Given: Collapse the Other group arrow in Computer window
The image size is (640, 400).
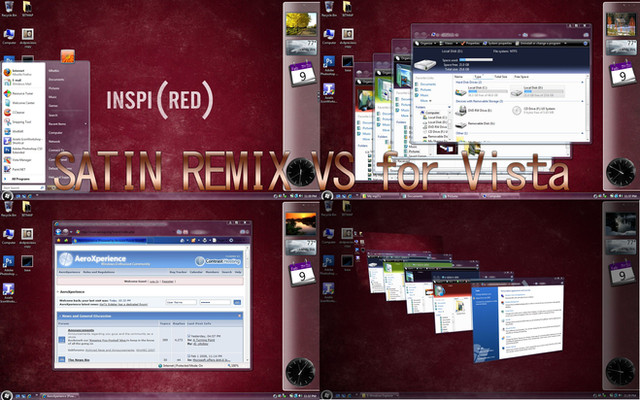Looking at the screenshot, I should click(x=582, y=133).
